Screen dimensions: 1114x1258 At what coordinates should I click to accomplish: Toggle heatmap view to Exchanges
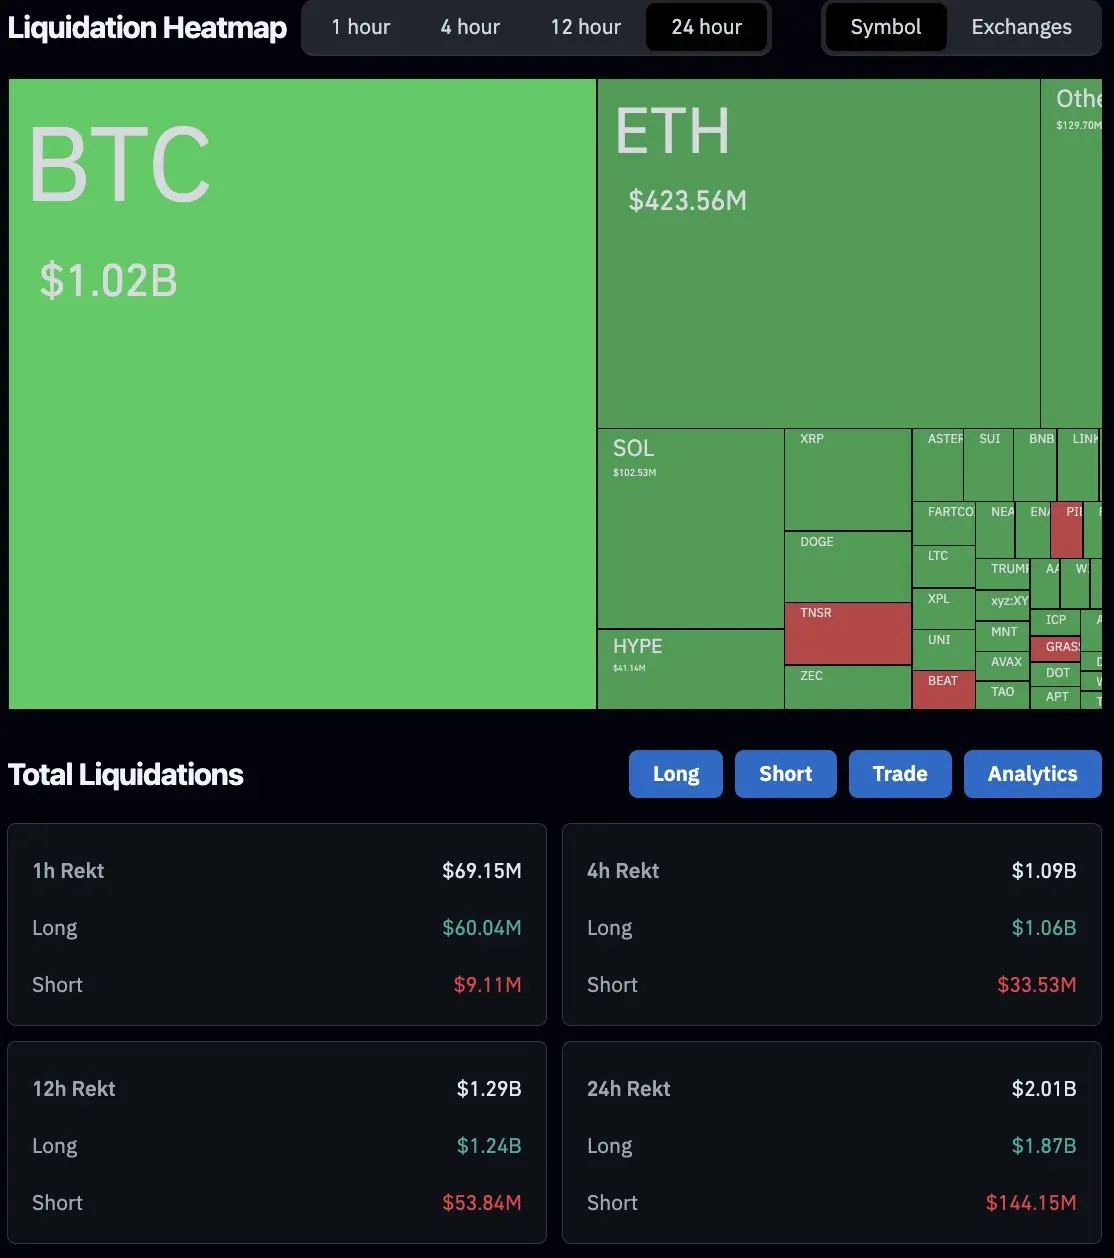(1021, 27)
